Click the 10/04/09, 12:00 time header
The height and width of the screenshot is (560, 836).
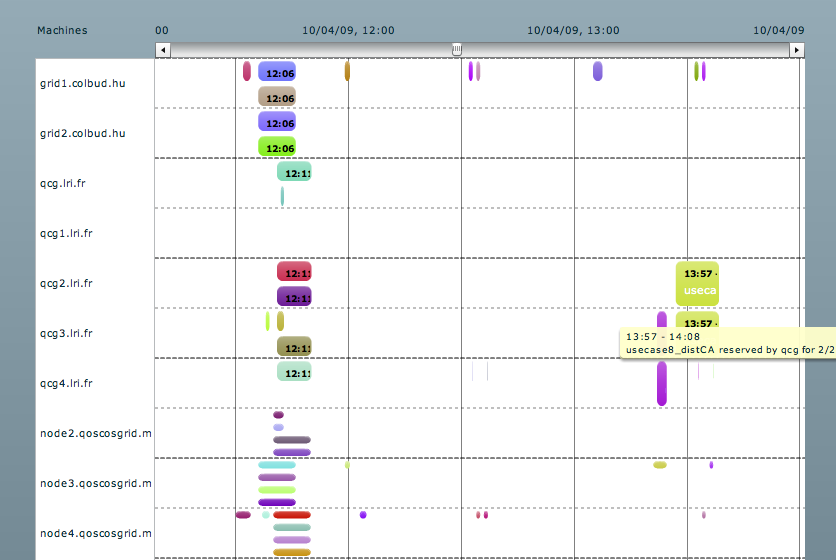pos(348,30)
